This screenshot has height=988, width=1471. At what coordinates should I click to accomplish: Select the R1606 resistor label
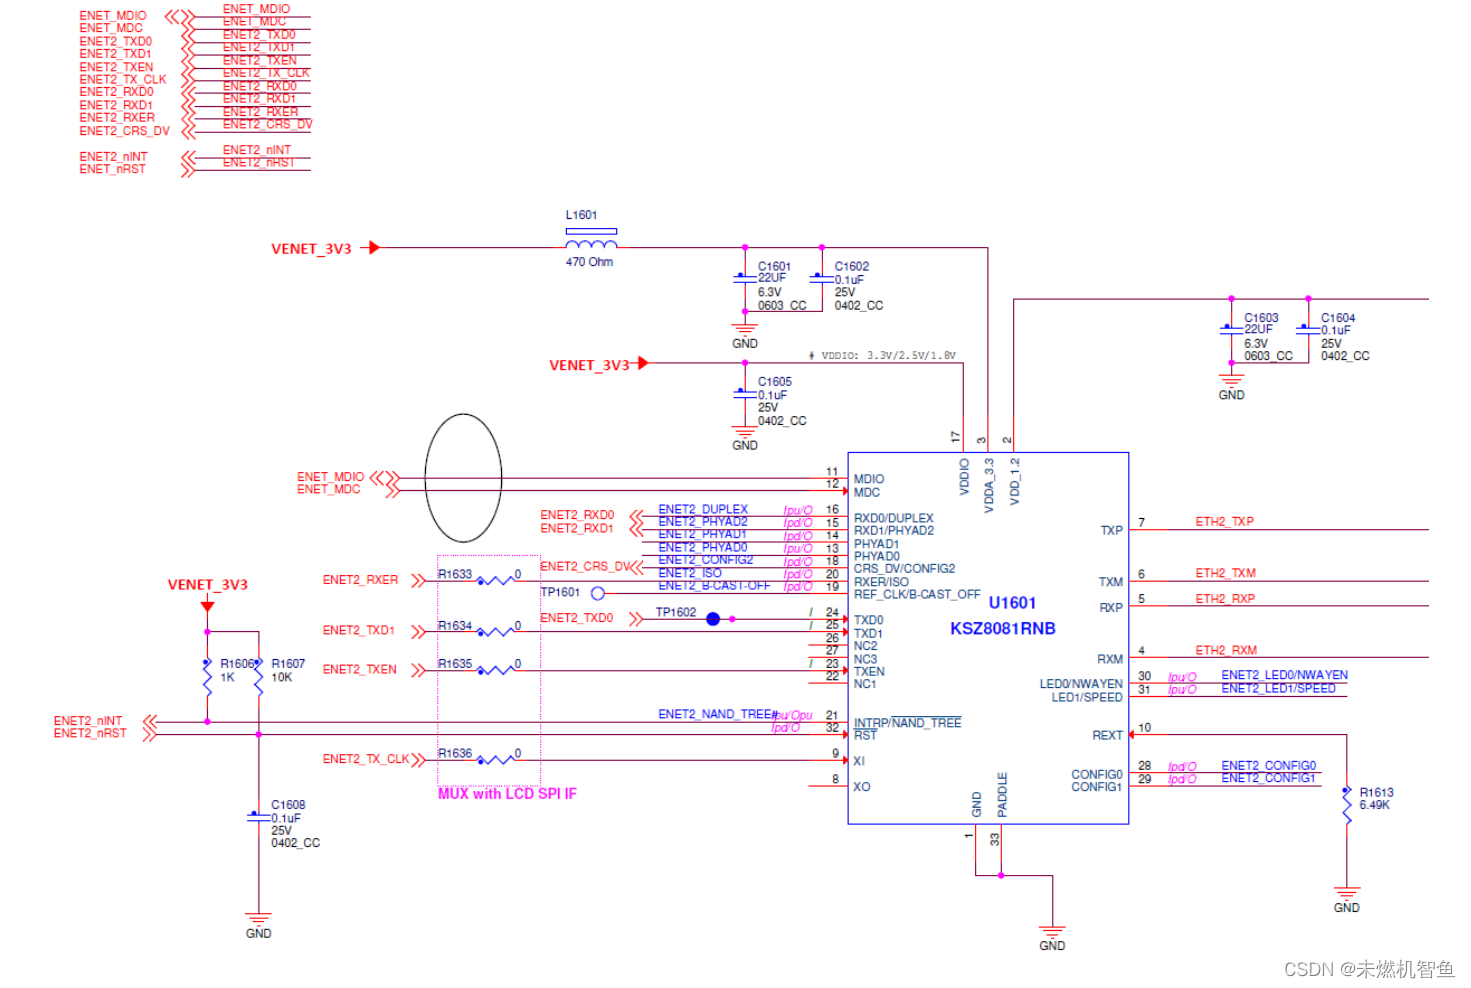237,664
